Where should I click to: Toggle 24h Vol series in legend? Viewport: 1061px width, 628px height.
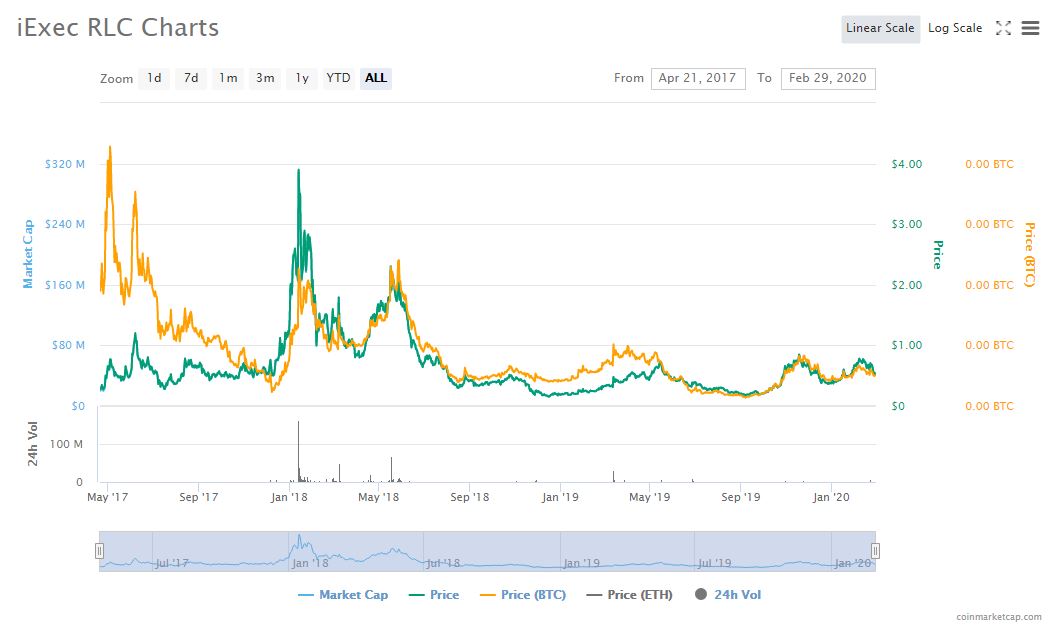[x=728, y=595]
